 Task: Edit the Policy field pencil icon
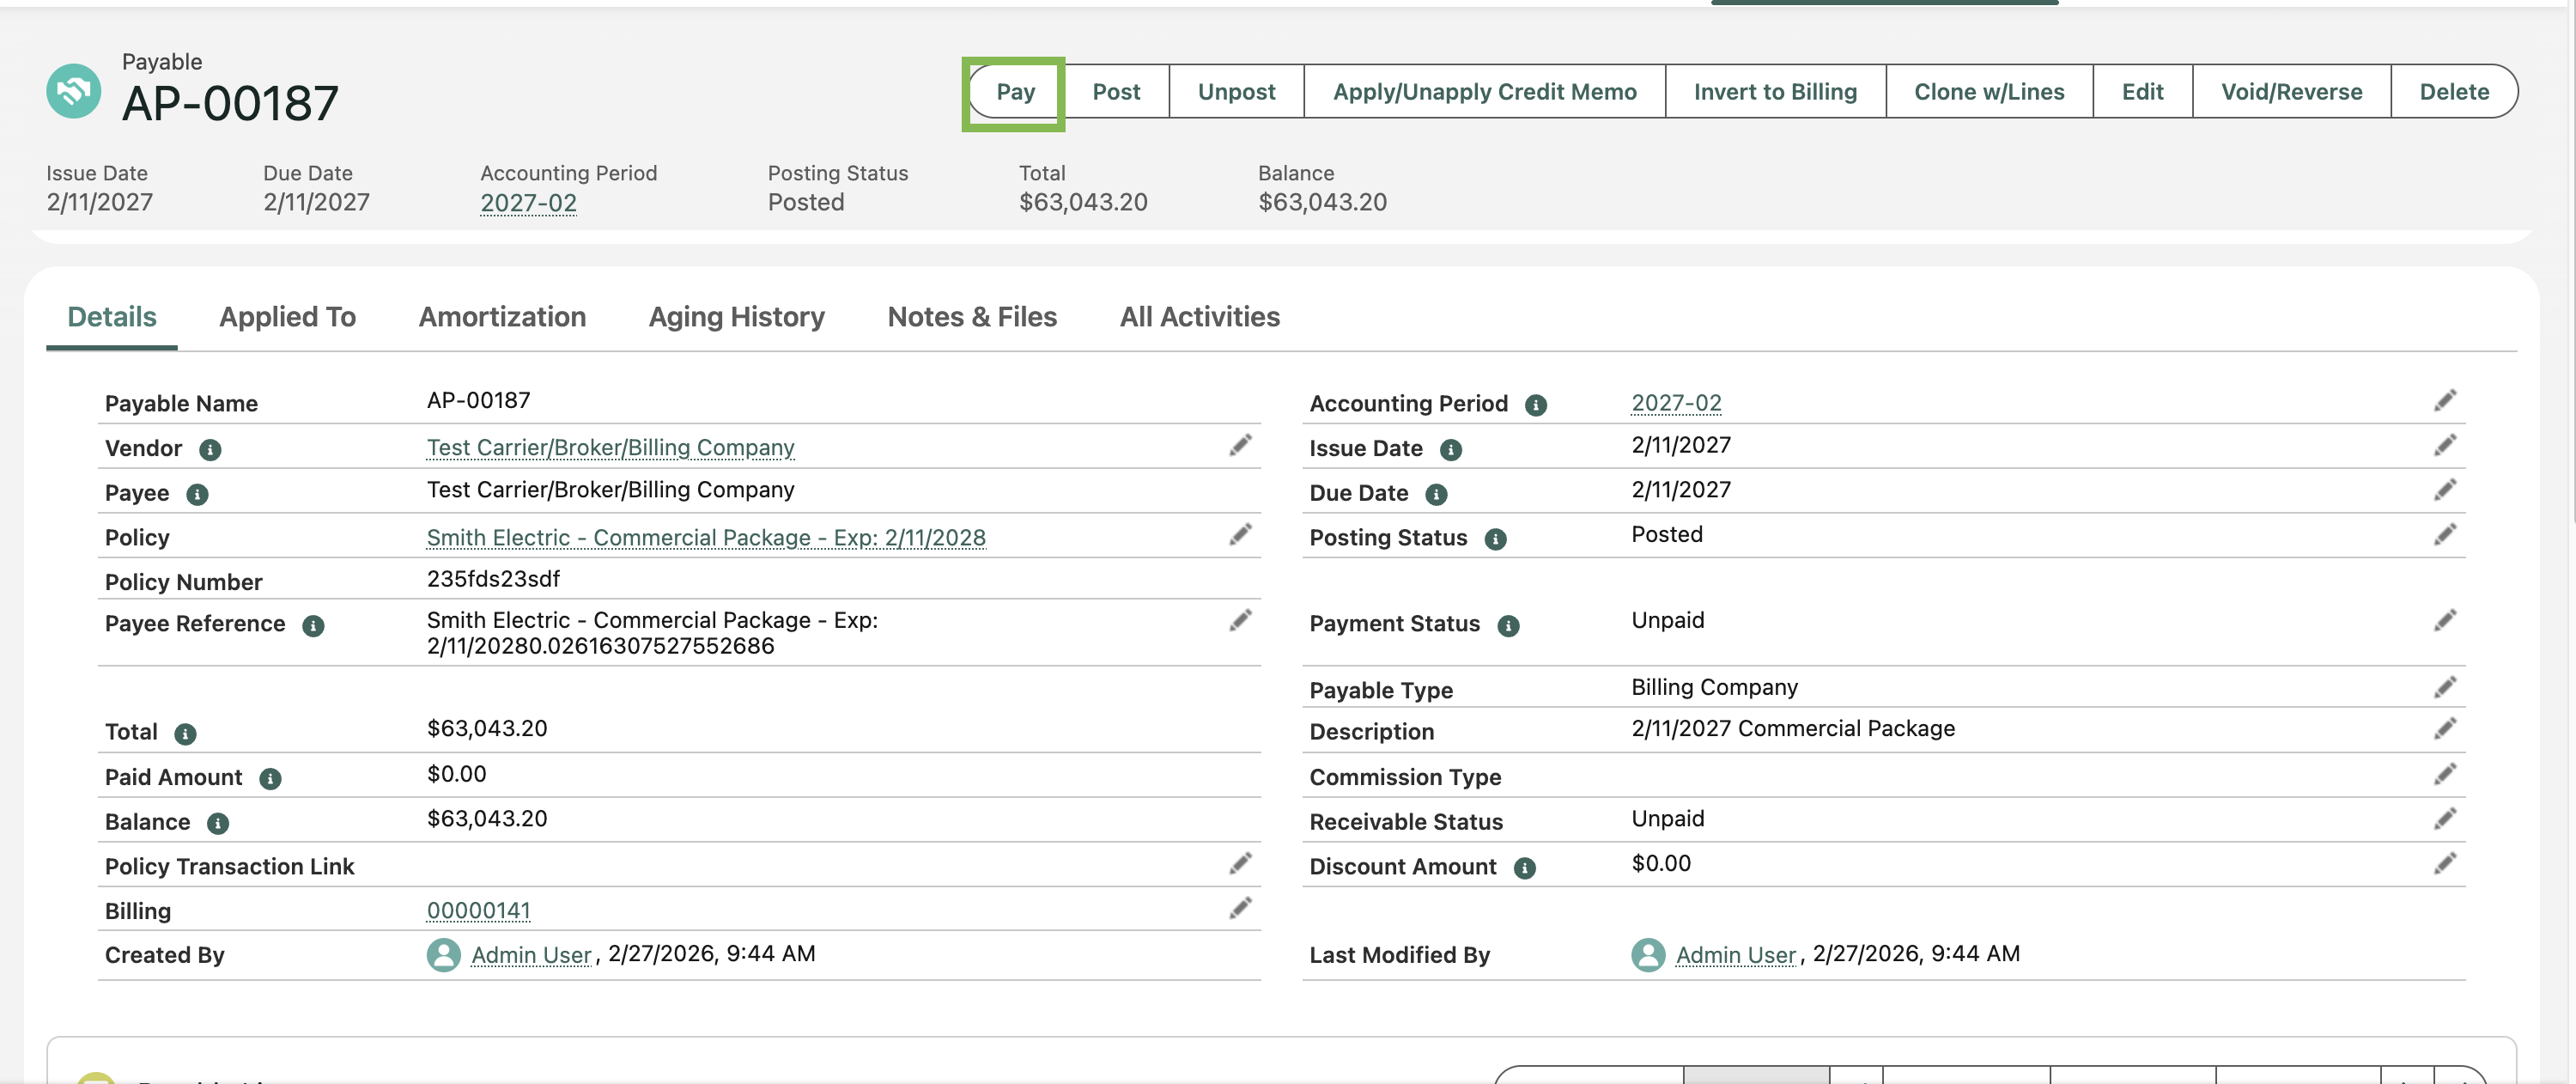pyautogui.click(x=1240, y=535)
